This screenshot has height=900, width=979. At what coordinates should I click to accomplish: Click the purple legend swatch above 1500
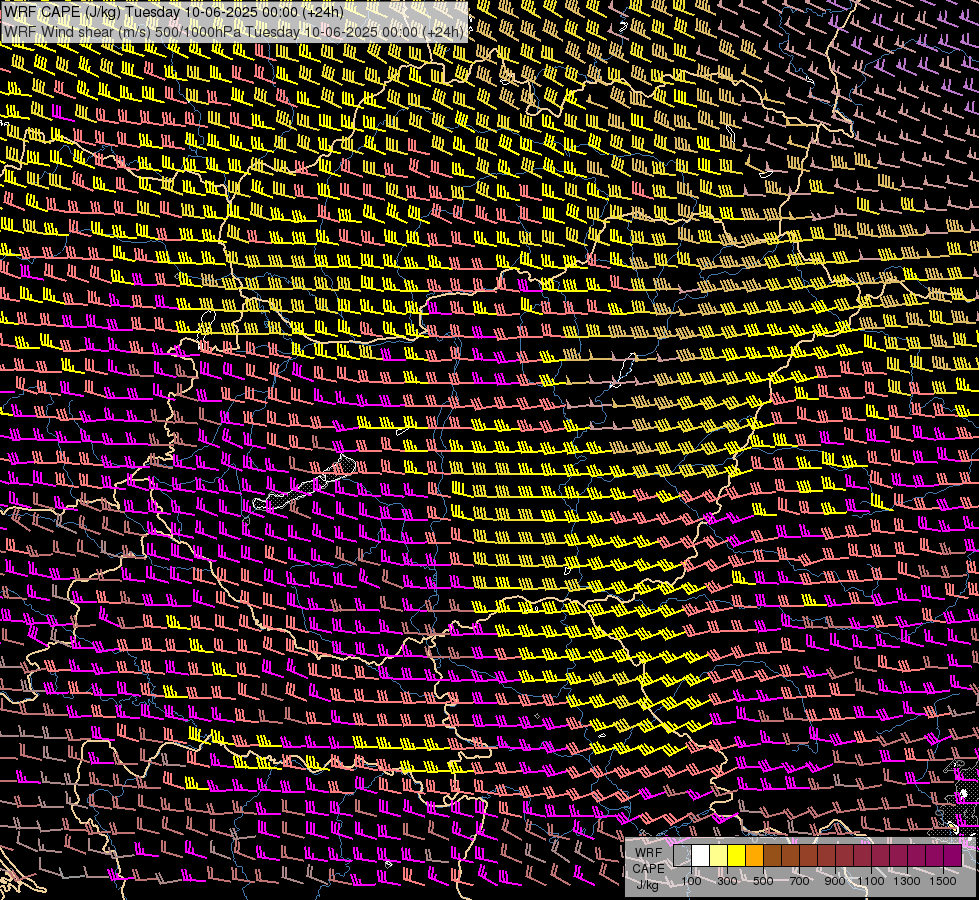[x=952, y=856]
